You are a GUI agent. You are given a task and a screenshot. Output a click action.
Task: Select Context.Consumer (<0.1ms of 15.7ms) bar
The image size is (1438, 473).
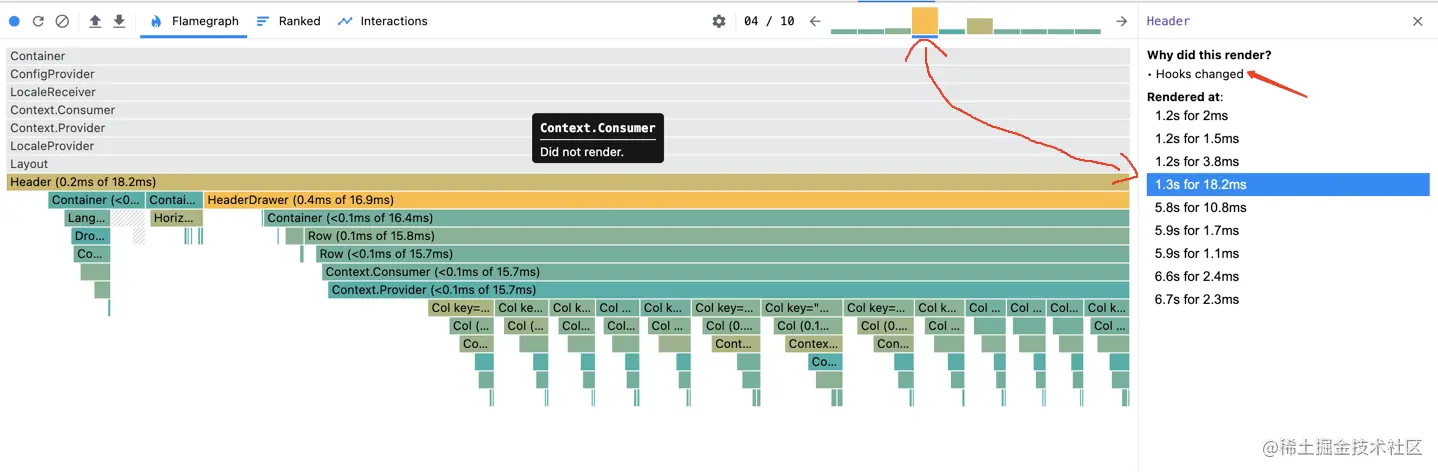point(726,272)
